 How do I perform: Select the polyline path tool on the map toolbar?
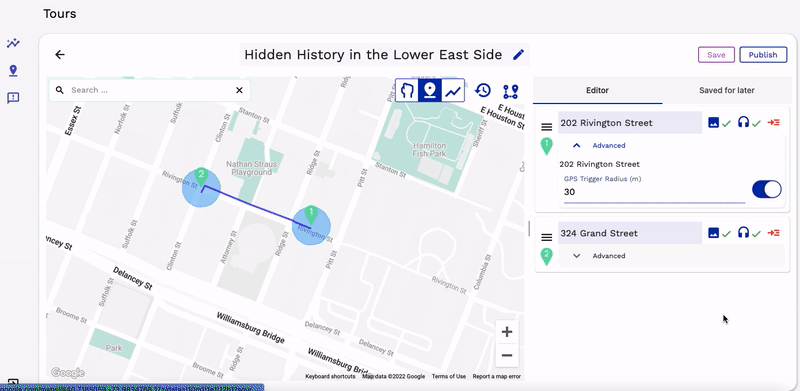[453, 91]
